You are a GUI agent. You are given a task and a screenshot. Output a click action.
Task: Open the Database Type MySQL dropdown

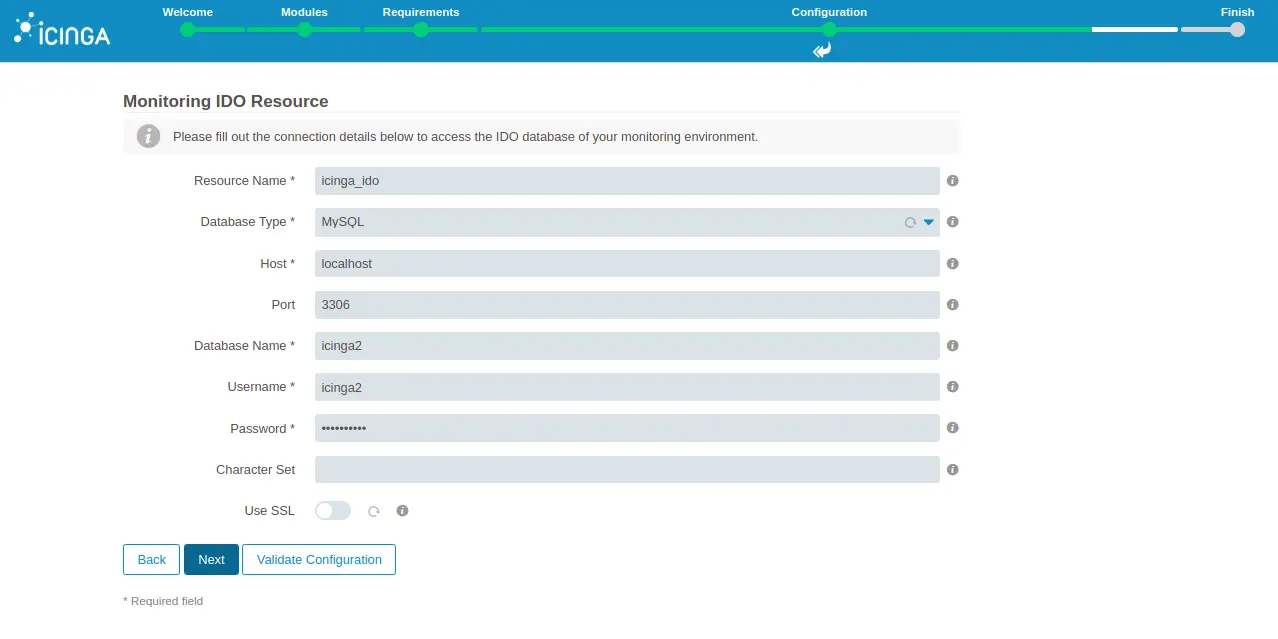tap(627, 222)
